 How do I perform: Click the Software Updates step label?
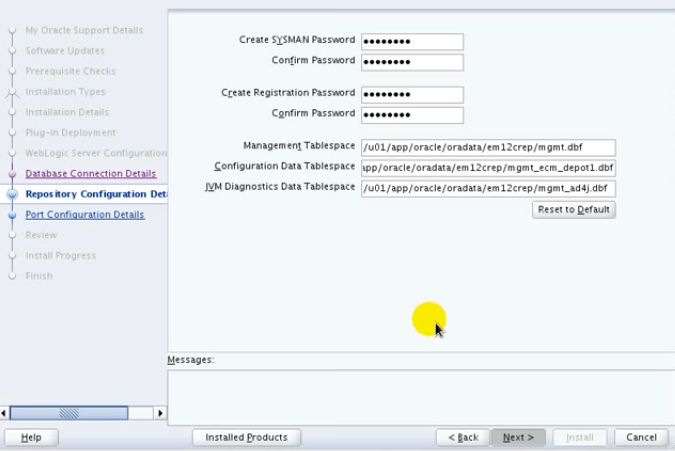[x=65, y=51]
